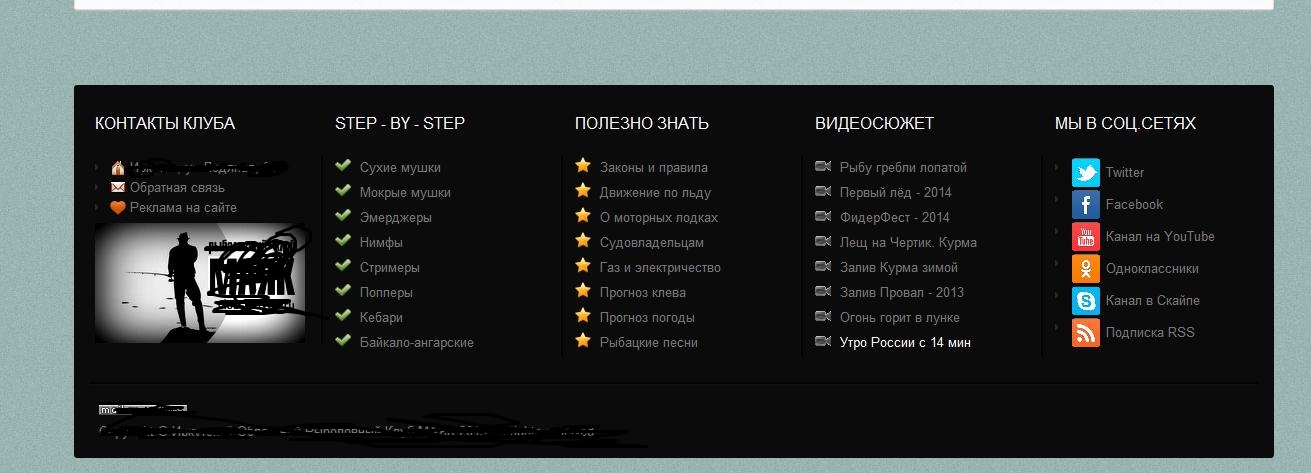Screen dimensions: 1311x473
Task: Click star icon beside Движение по льду
Action: pyautogui.click(x=583, y=190)
